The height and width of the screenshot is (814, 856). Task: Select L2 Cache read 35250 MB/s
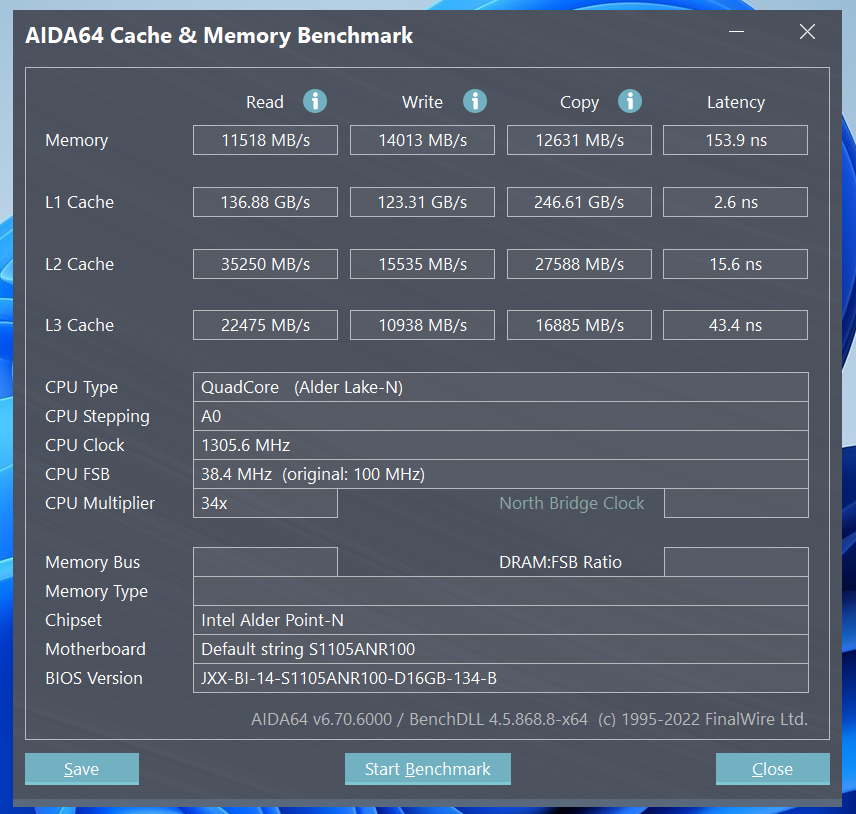pos(265,264)
